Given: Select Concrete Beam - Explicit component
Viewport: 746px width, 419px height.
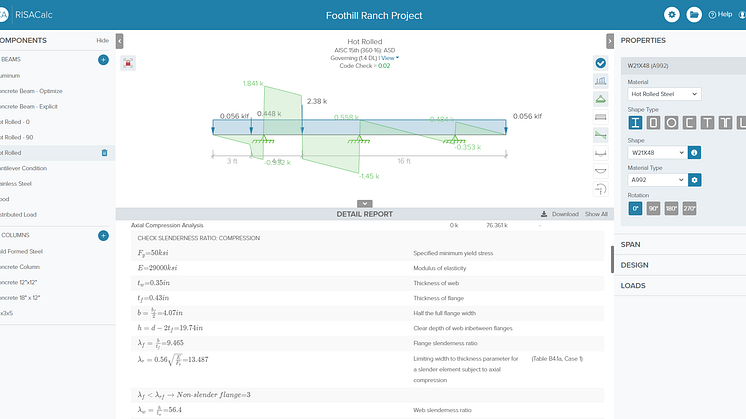Looking at the screenshot, I should tap(28, 107).
